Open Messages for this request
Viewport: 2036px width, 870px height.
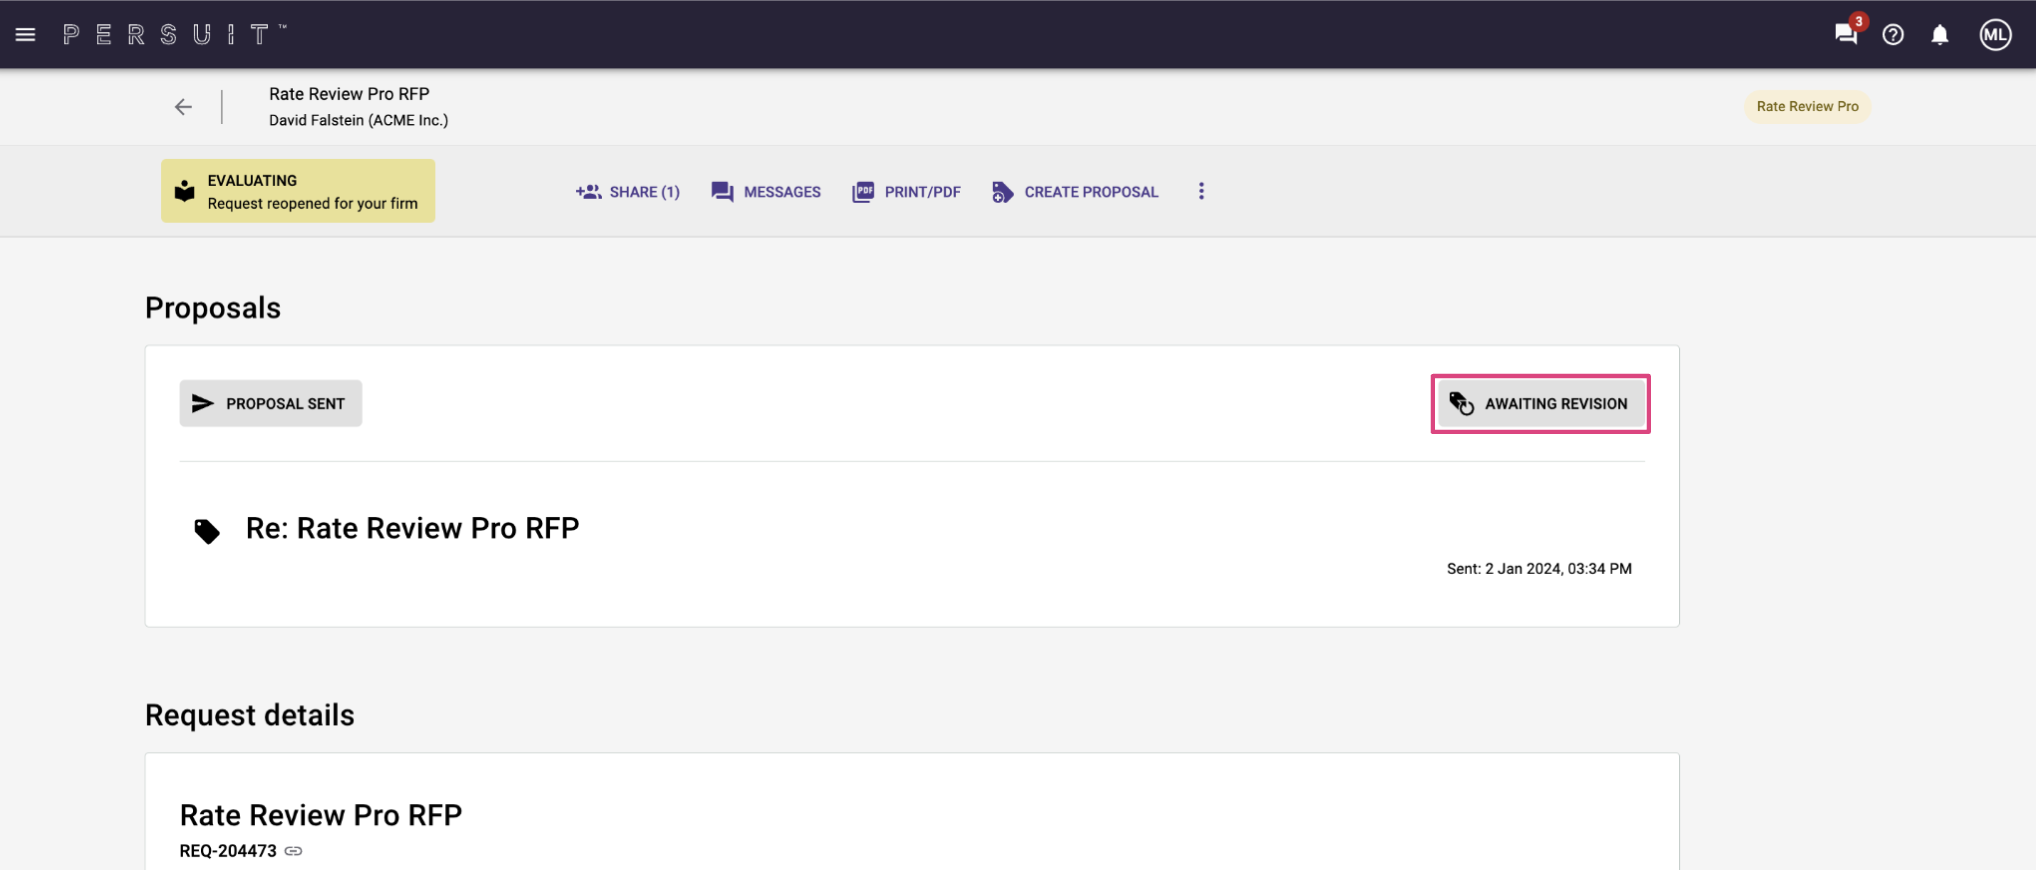point(766,192)
